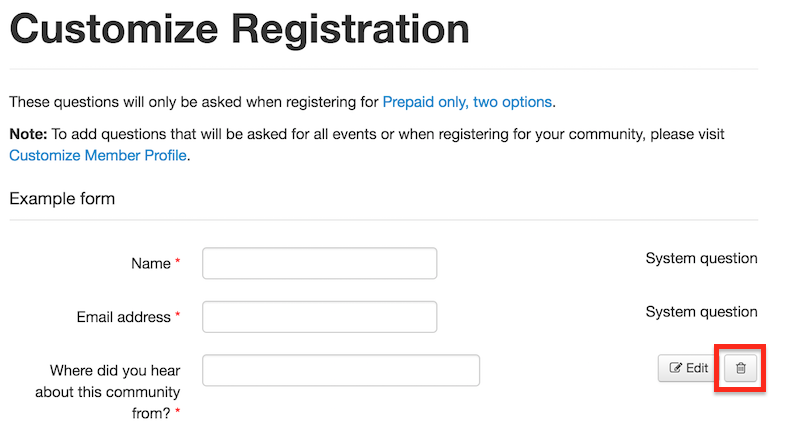
Task: Delete the community question with trash icon
Action: point(740,368)
